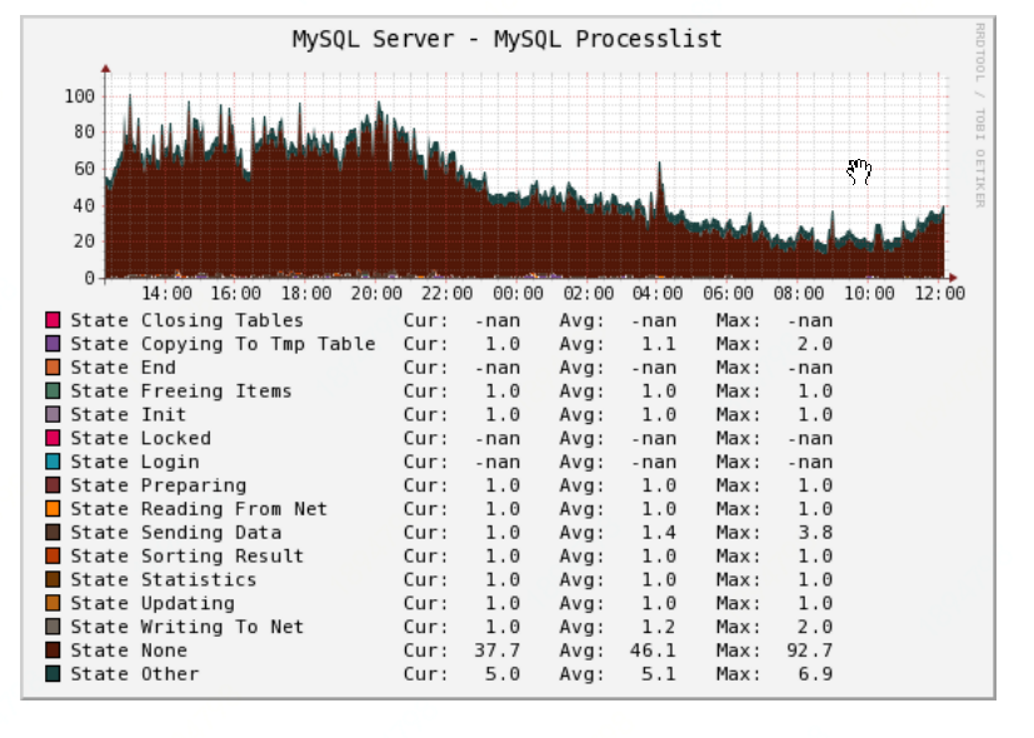Click the 00:00 time axis label

click(x=518, y=293)
